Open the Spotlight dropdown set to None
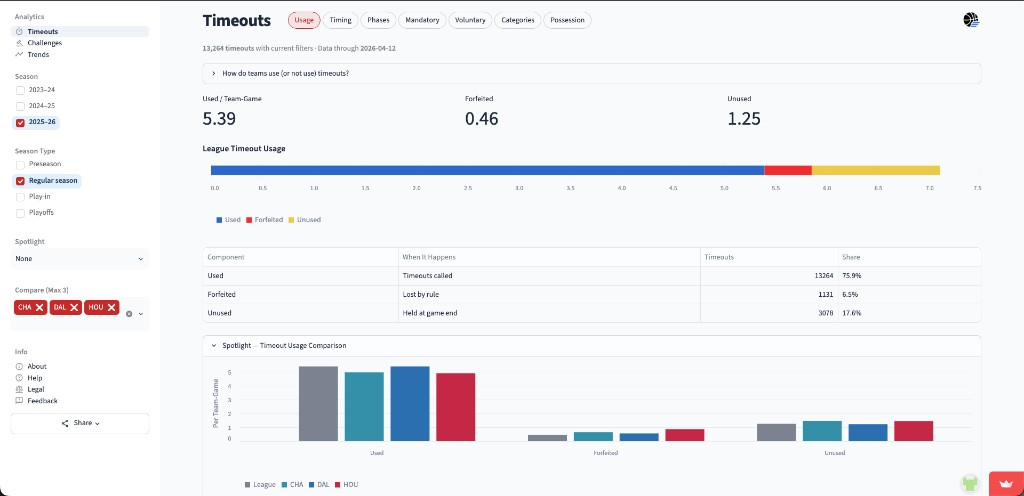Screen dimensions: 1024x496 (80, 258)
